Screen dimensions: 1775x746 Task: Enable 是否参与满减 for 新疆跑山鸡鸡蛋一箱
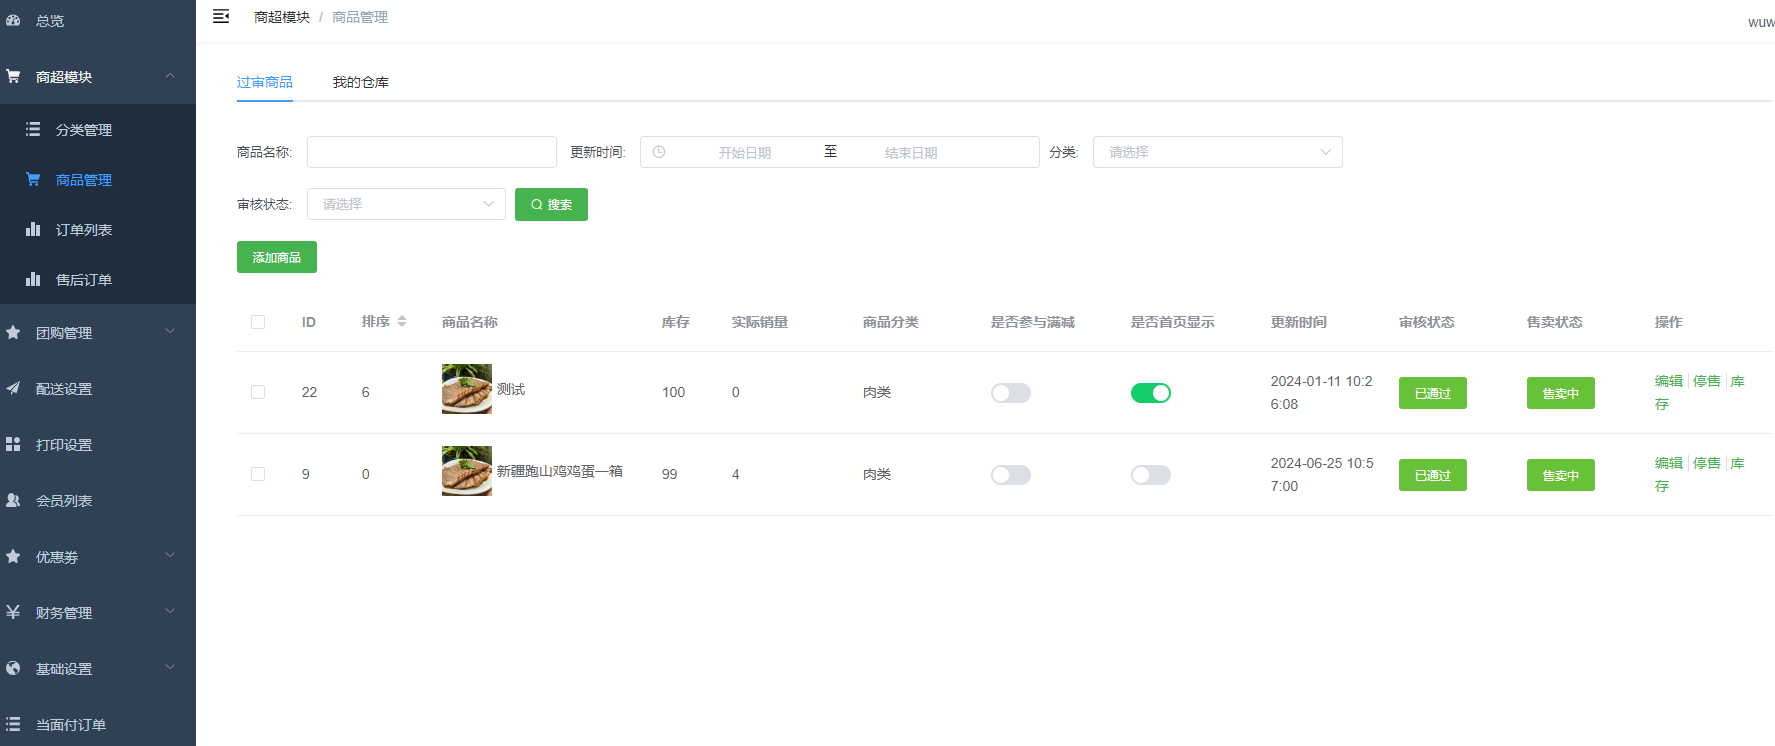(1010, 475)
